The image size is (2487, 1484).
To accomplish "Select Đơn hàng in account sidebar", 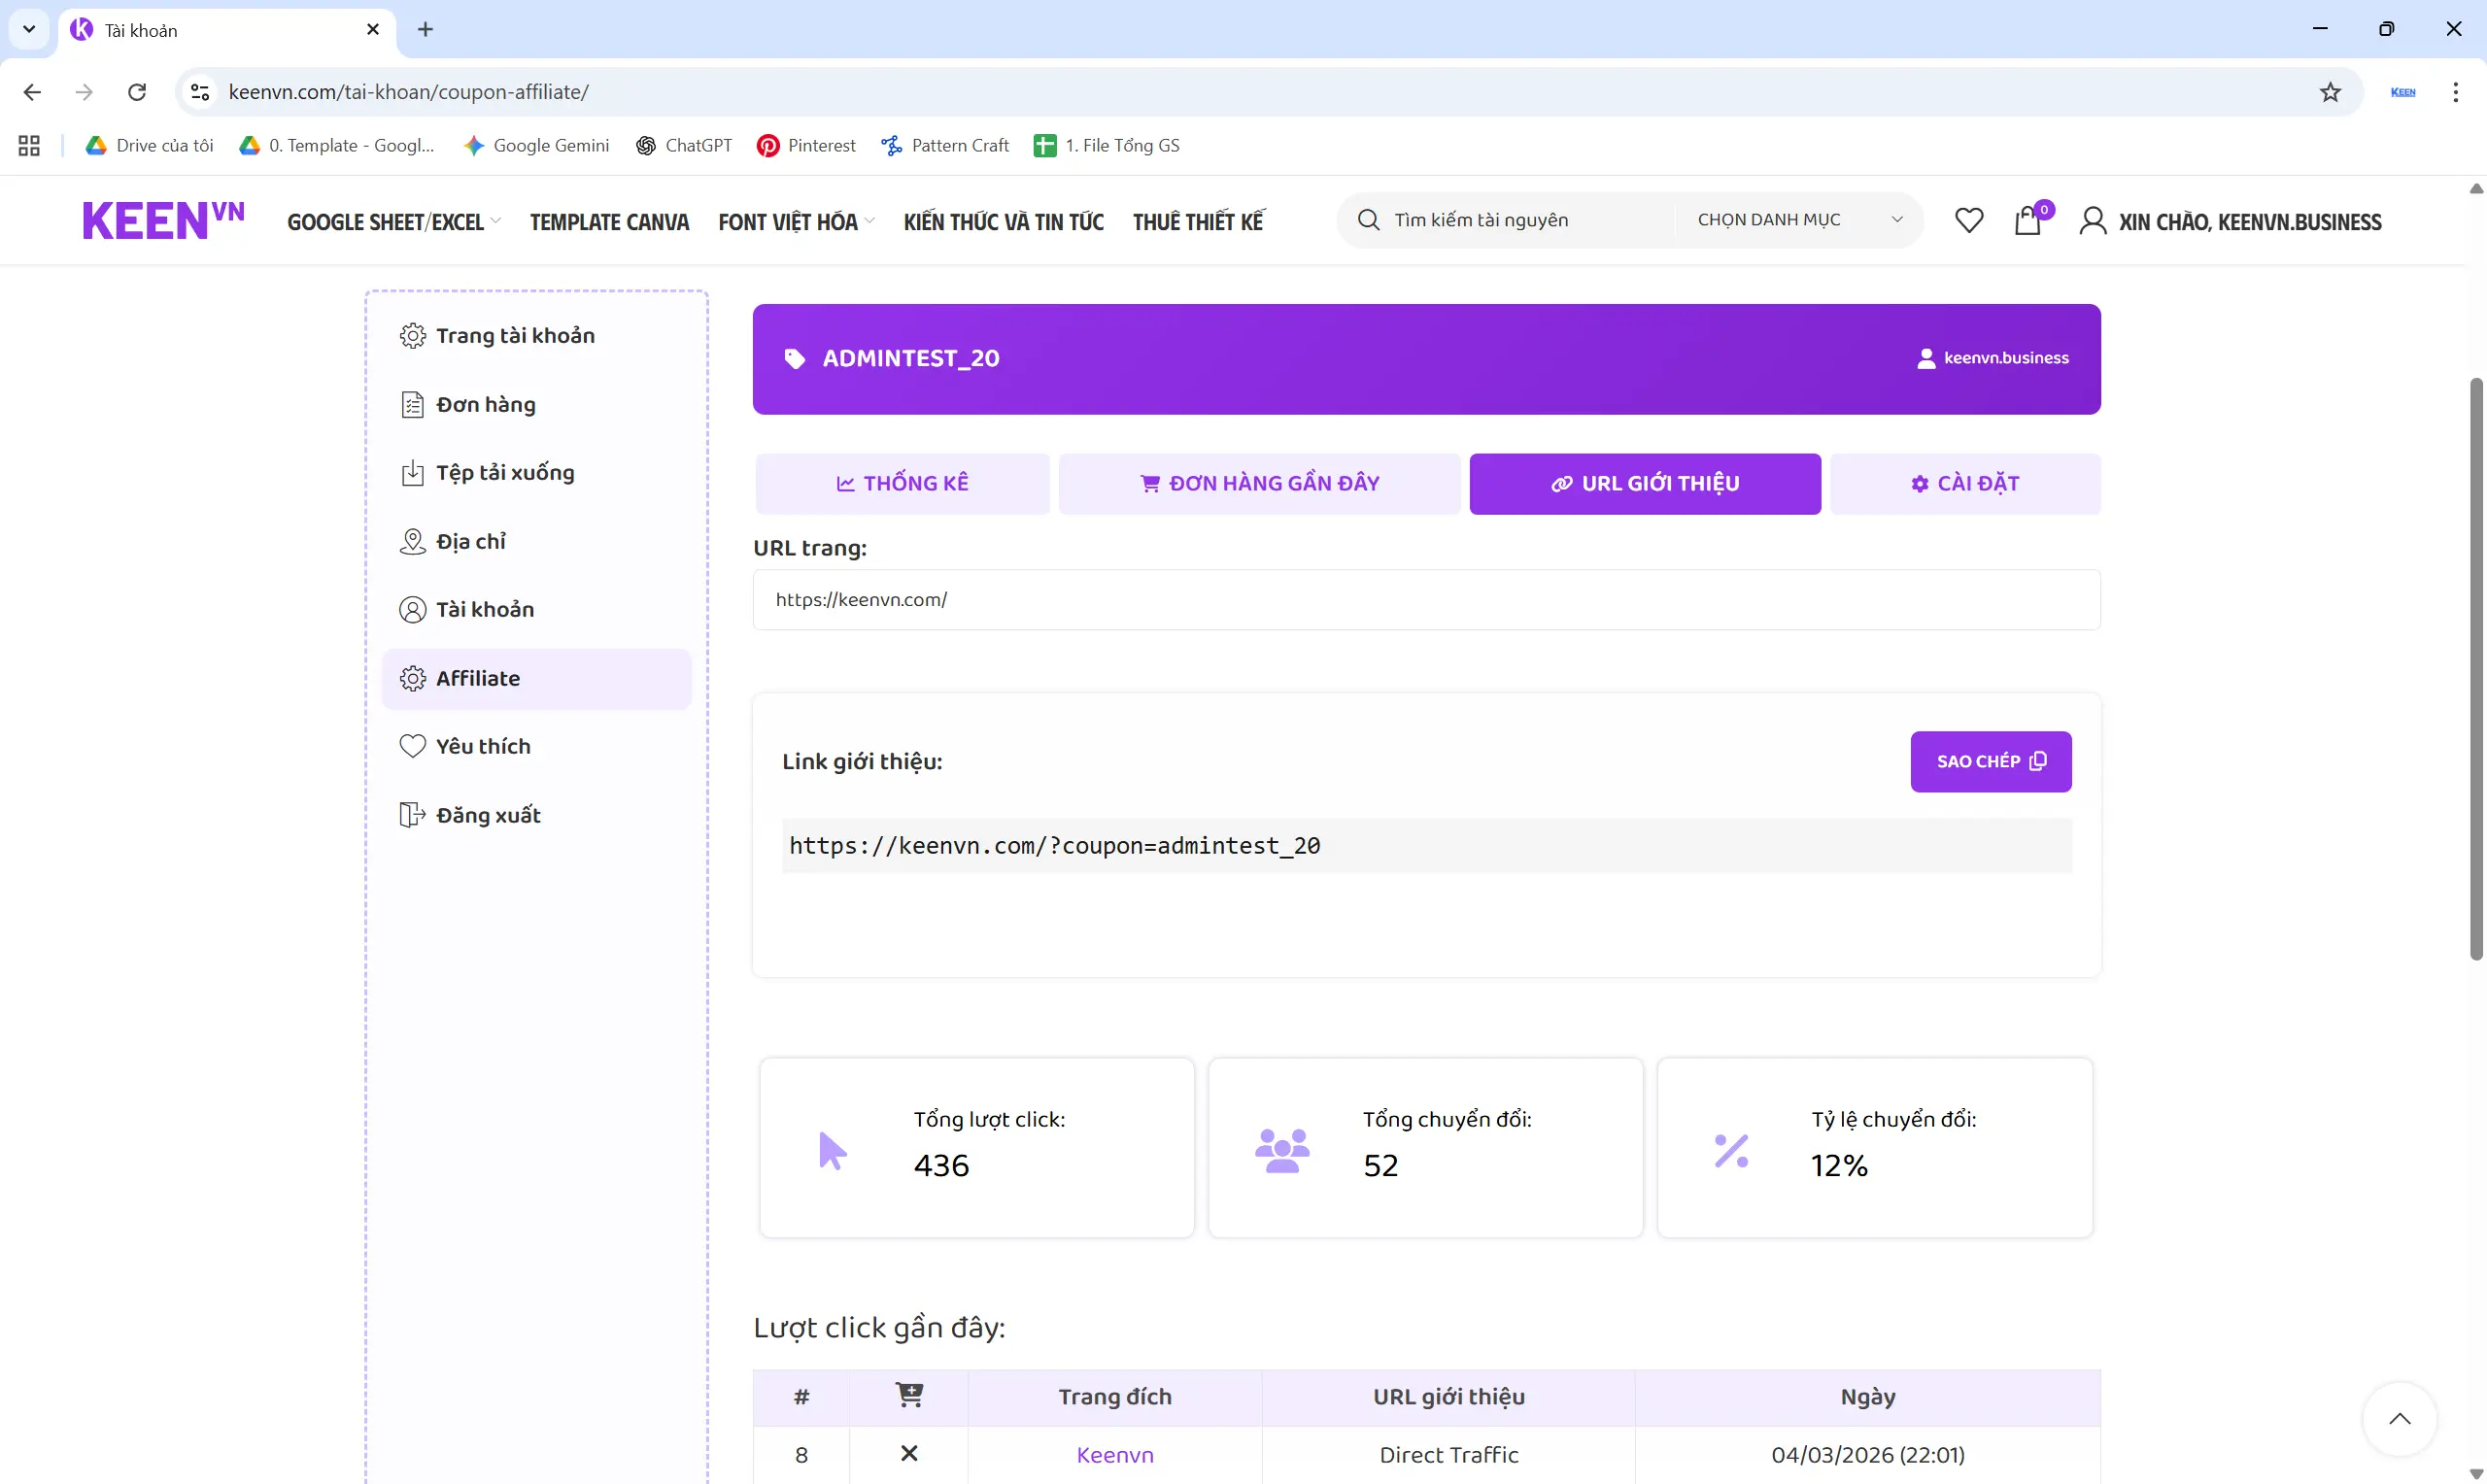I will point(485,404).
